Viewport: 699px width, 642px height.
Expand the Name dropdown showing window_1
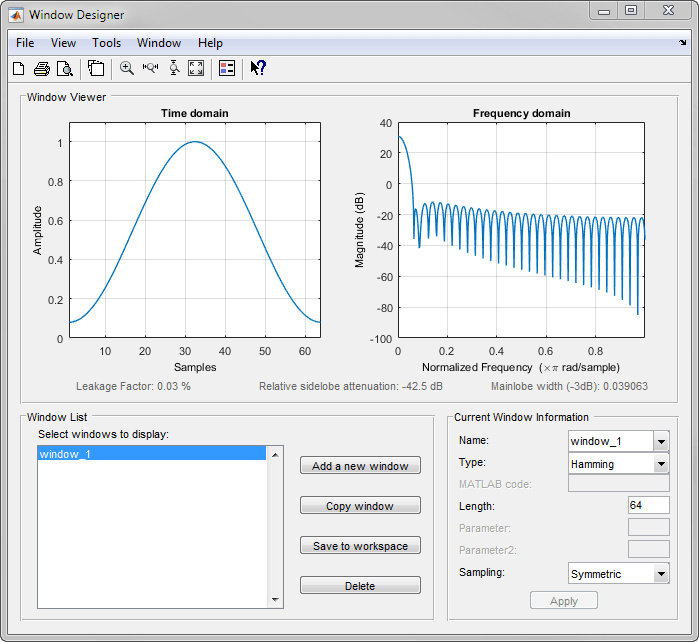pyautogui.click(x=661, y=441)
